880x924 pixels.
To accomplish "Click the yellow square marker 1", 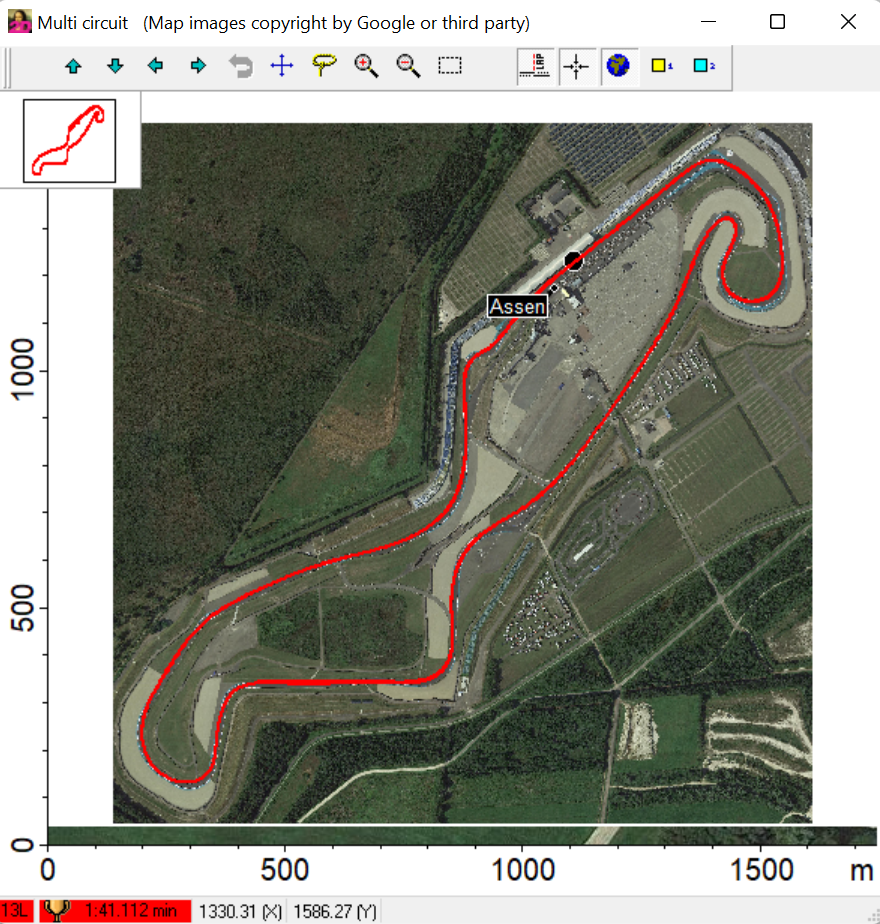I will [x=661, y=66].
